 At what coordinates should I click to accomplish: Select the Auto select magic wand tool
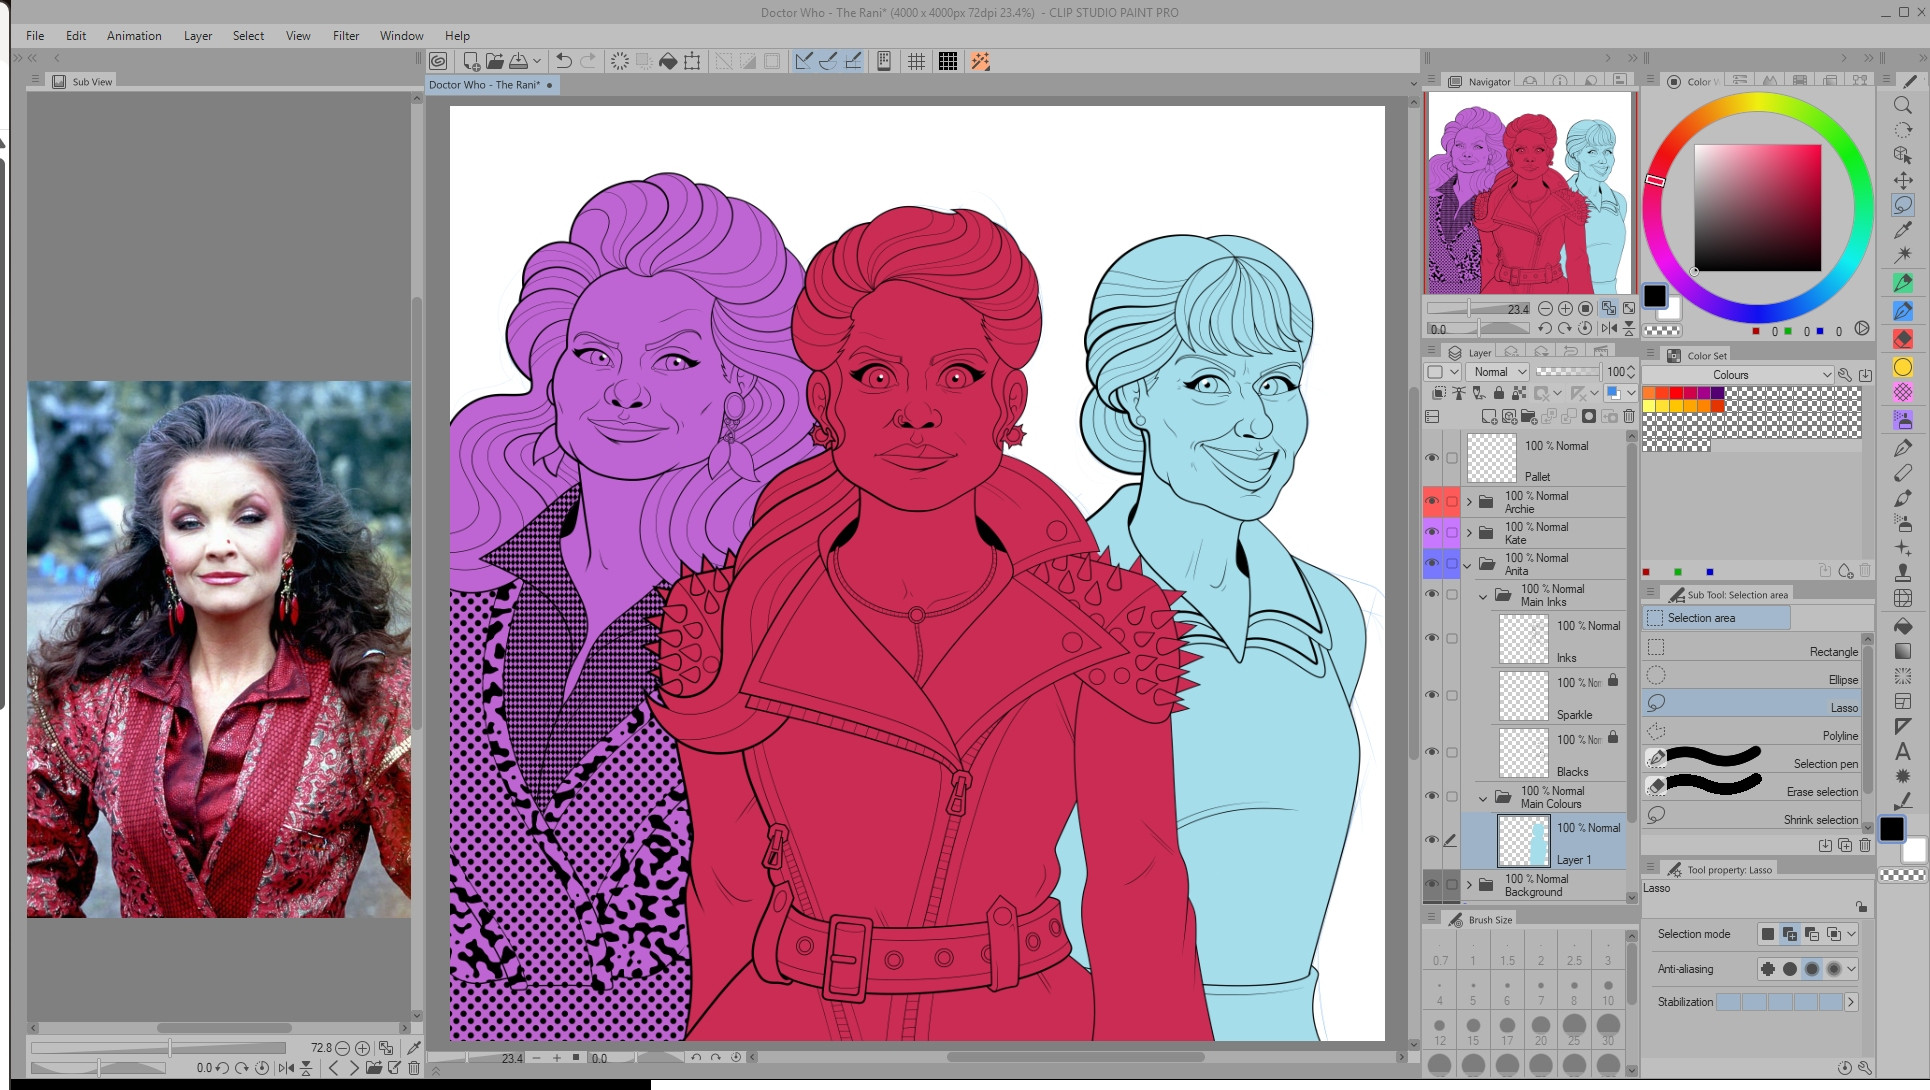[1902, 255]
